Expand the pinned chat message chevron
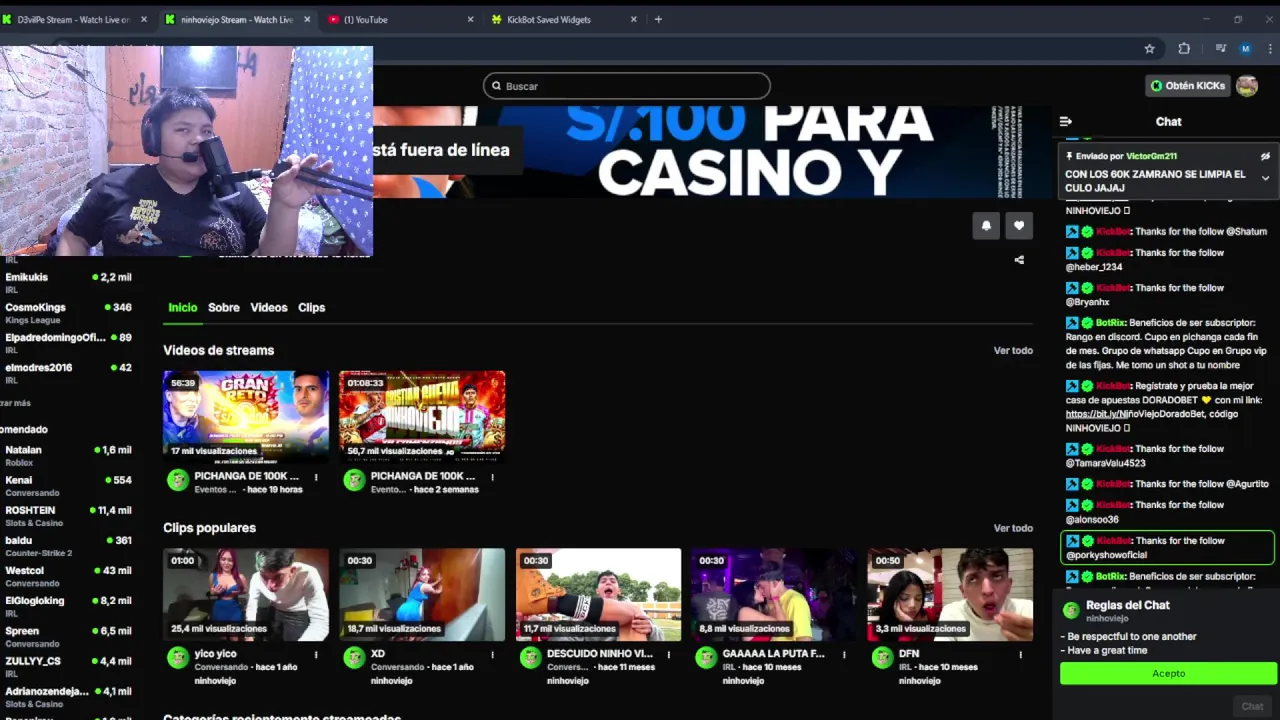The width and height of the screenshot is (1280, 720). click(1265, 178)
